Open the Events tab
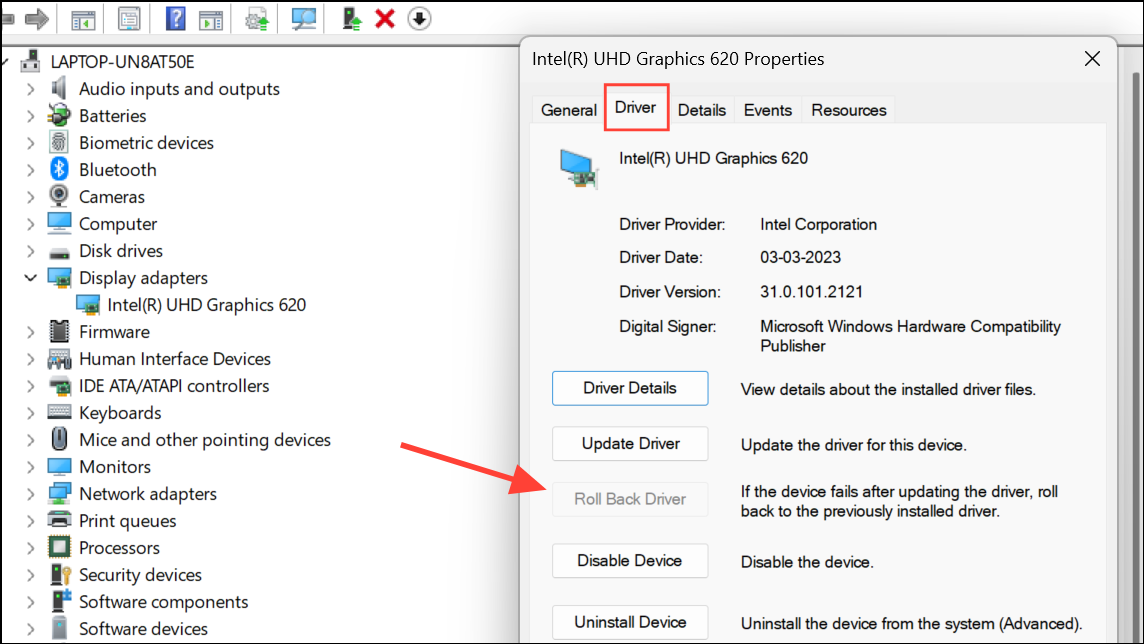This screenshot has width=1144, height=644. [767, 110]
